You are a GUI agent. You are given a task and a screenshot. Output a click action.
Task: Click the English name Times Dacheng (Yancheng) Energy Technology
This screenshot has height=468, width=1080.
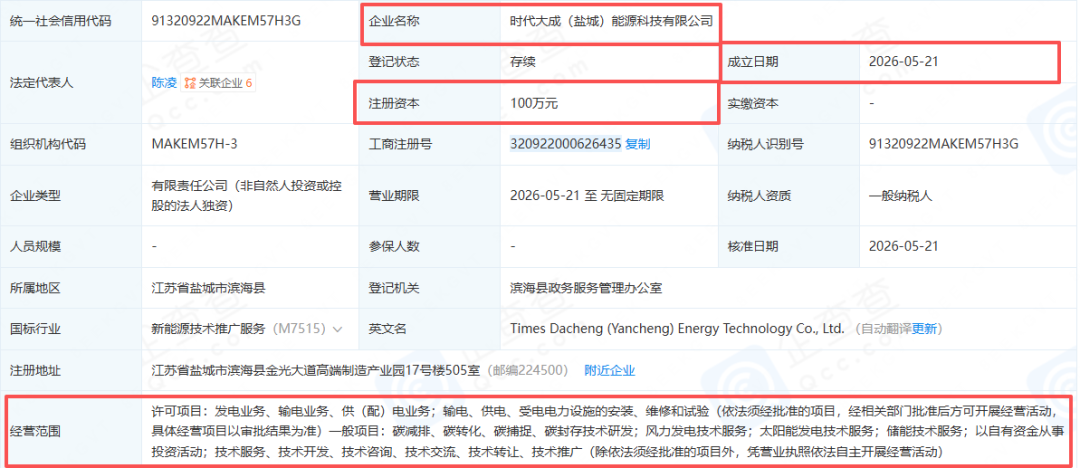[677, 329]
